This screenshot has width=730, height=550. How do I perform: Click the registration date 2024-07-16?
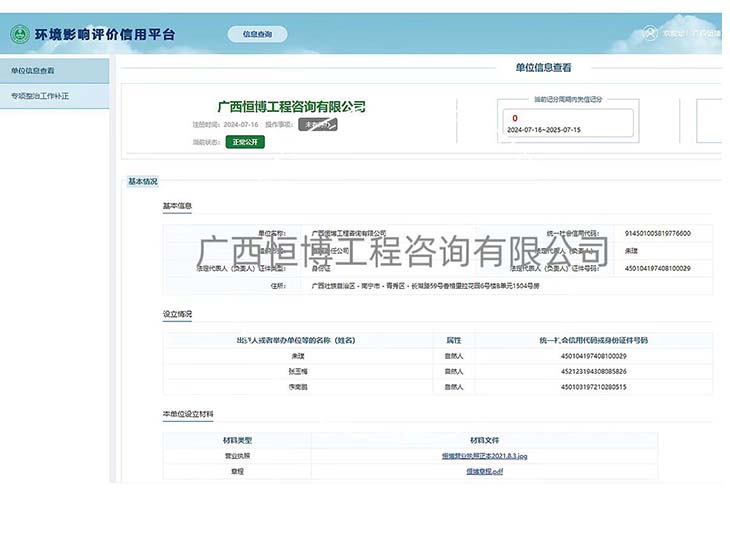pos(241,124)
